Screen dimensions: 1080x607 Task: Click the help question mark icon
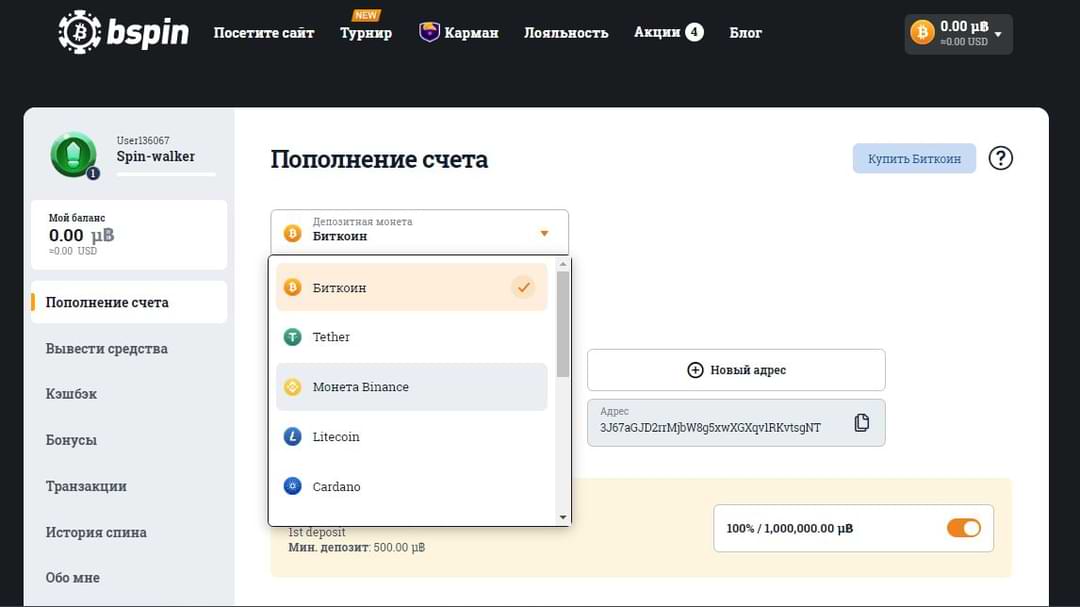(x=1000, y=158)
